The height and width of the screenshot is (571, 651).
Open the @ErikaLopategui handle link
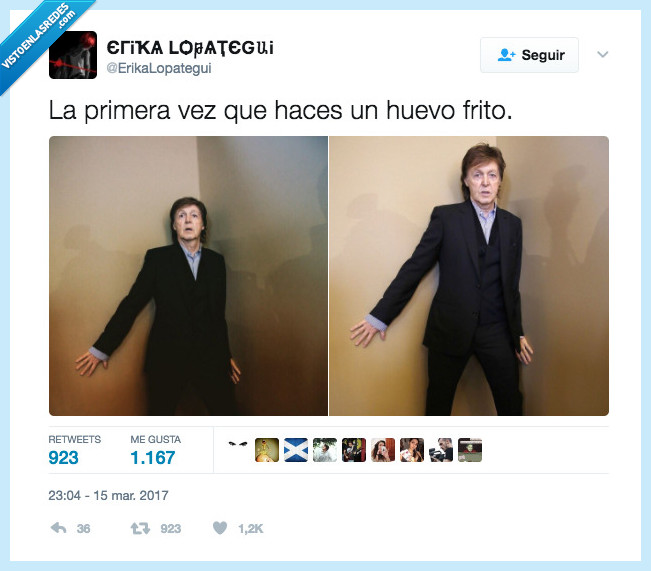pos(159,68)
